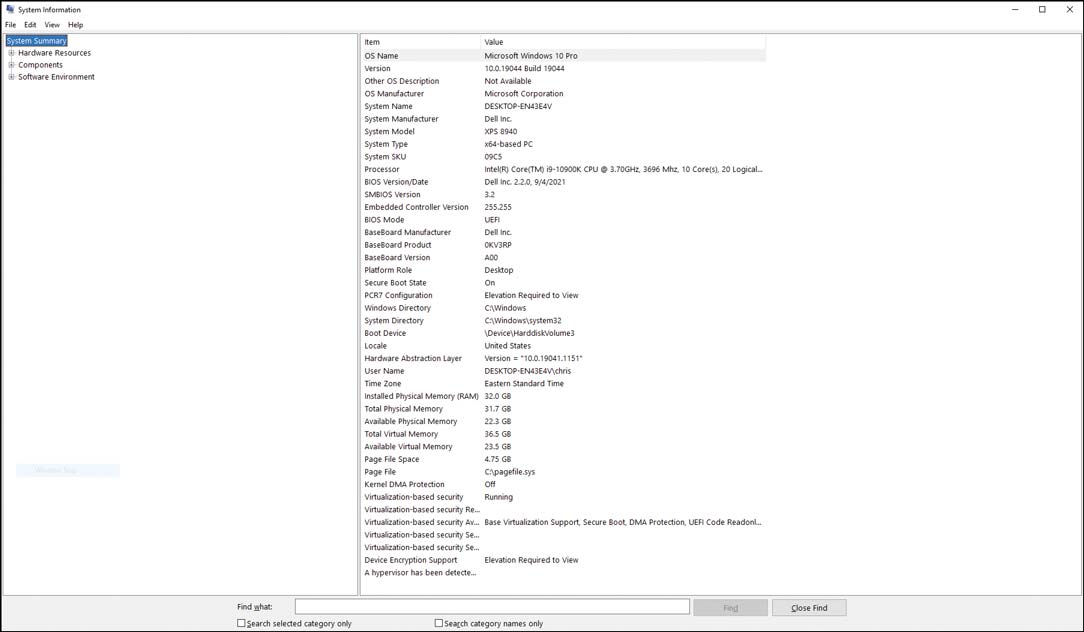Expand the Components tree node
The image size is (1084, 632).
(11, 65)
